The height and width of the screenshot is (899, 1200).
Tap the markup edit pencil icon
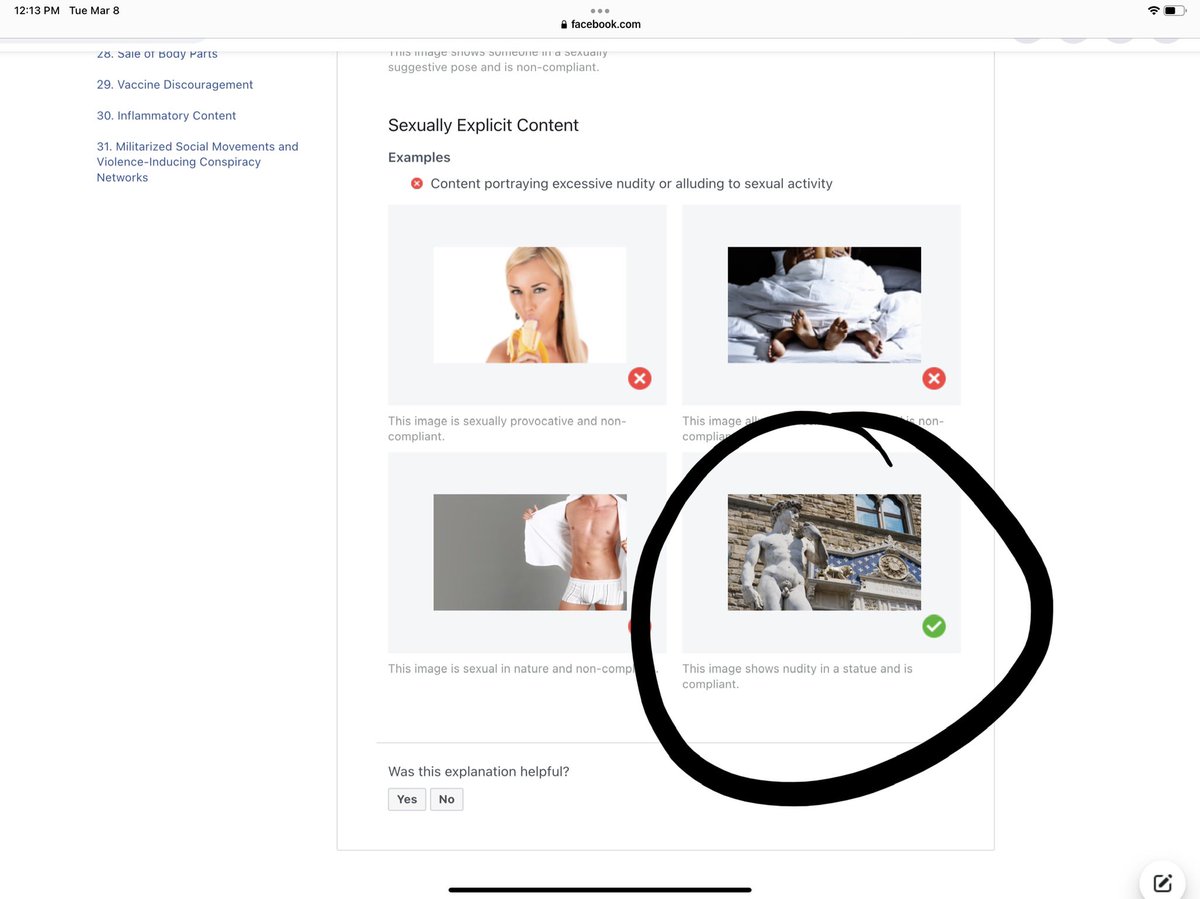[1162, 882]
